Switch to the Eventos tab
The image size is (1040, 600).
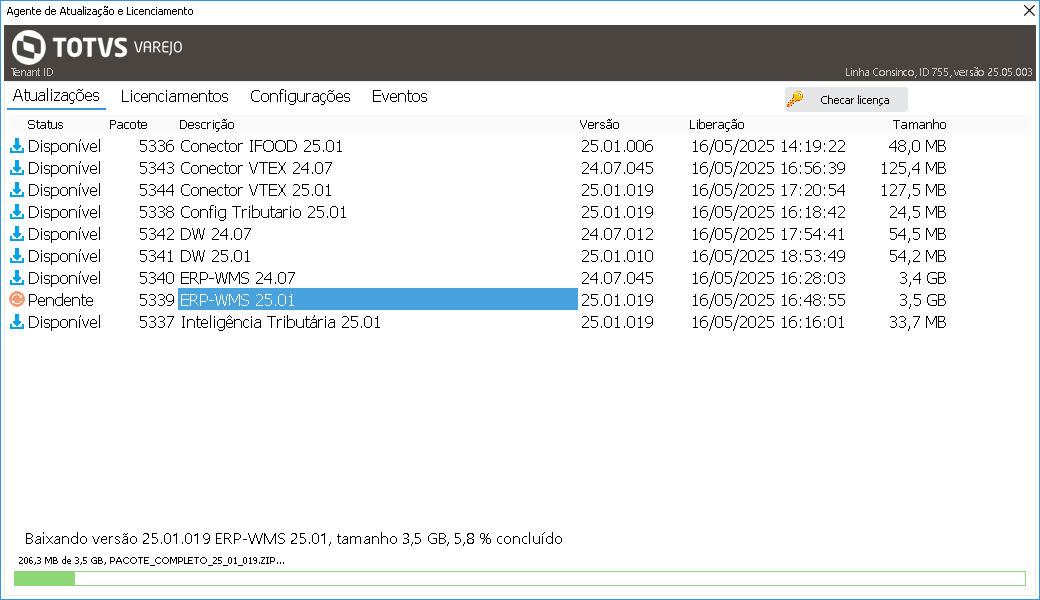pyautogui.click(x=399, y=97)
